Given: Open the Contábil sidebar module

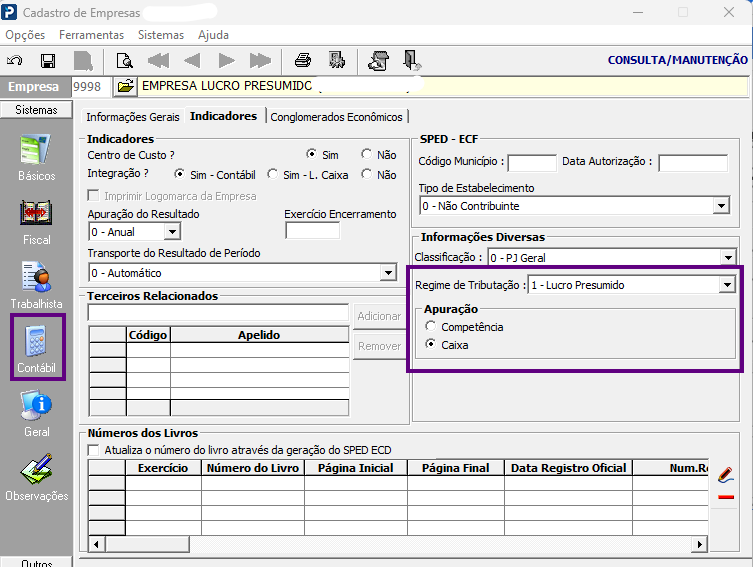Looking at the screenshot, I should 37,347.
